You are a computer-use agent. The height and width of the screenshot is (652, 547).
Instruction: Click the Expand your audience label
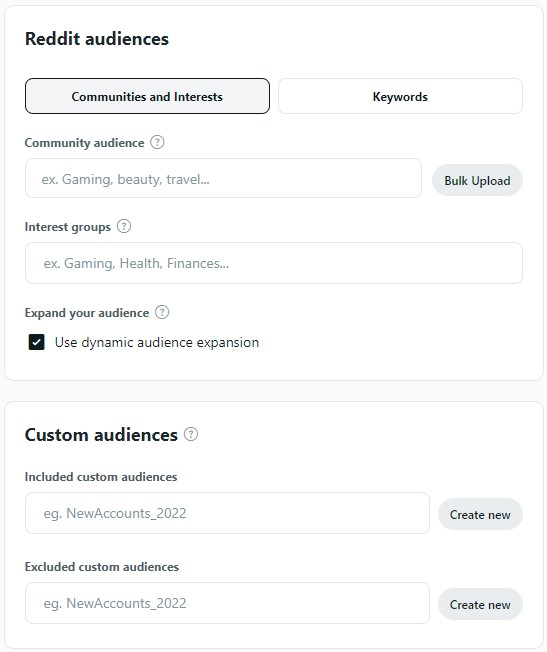click(87, 313)
